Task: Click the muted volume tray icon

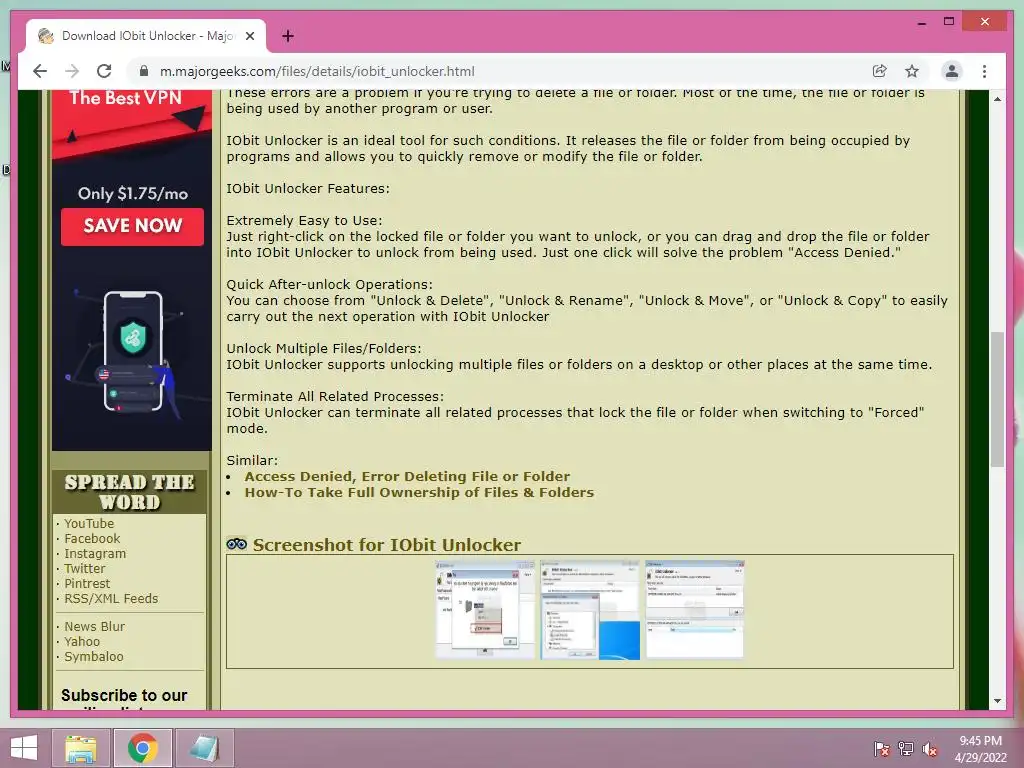Action: point(930,749)
